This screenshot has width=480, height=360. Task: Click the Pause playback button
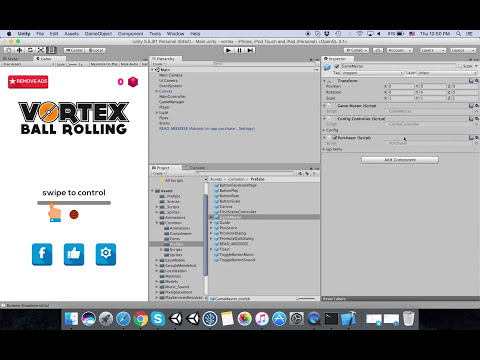pos(239,50)
